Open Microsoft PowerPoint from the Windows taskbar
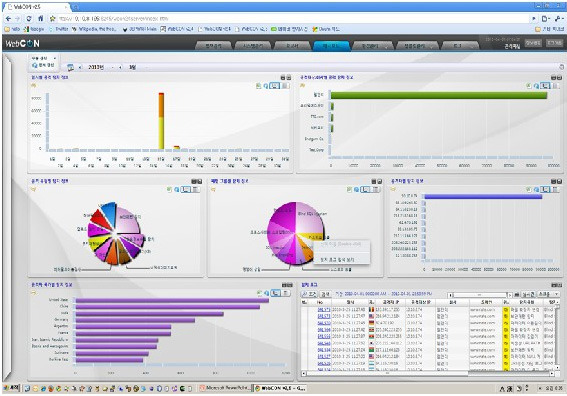Image resolution: width=567 pixels, height=396 pixels. click(x=225, y=388)
